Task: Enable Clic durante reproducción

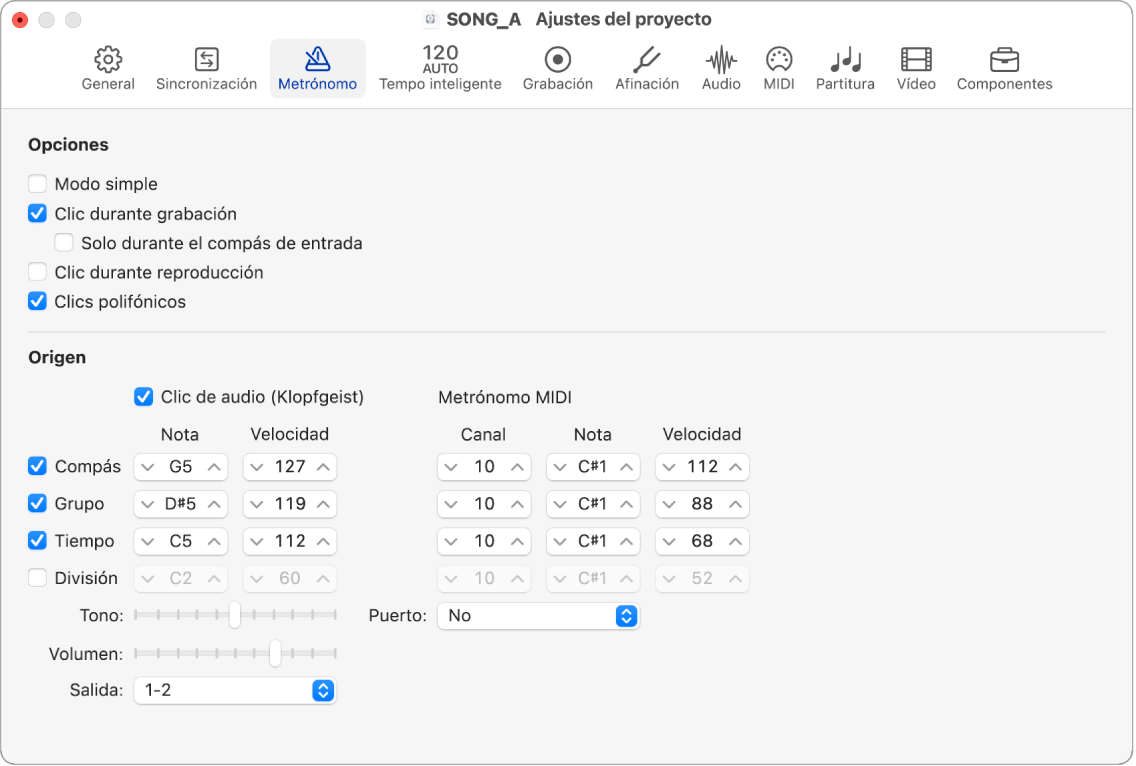Action: click(38, 272)
